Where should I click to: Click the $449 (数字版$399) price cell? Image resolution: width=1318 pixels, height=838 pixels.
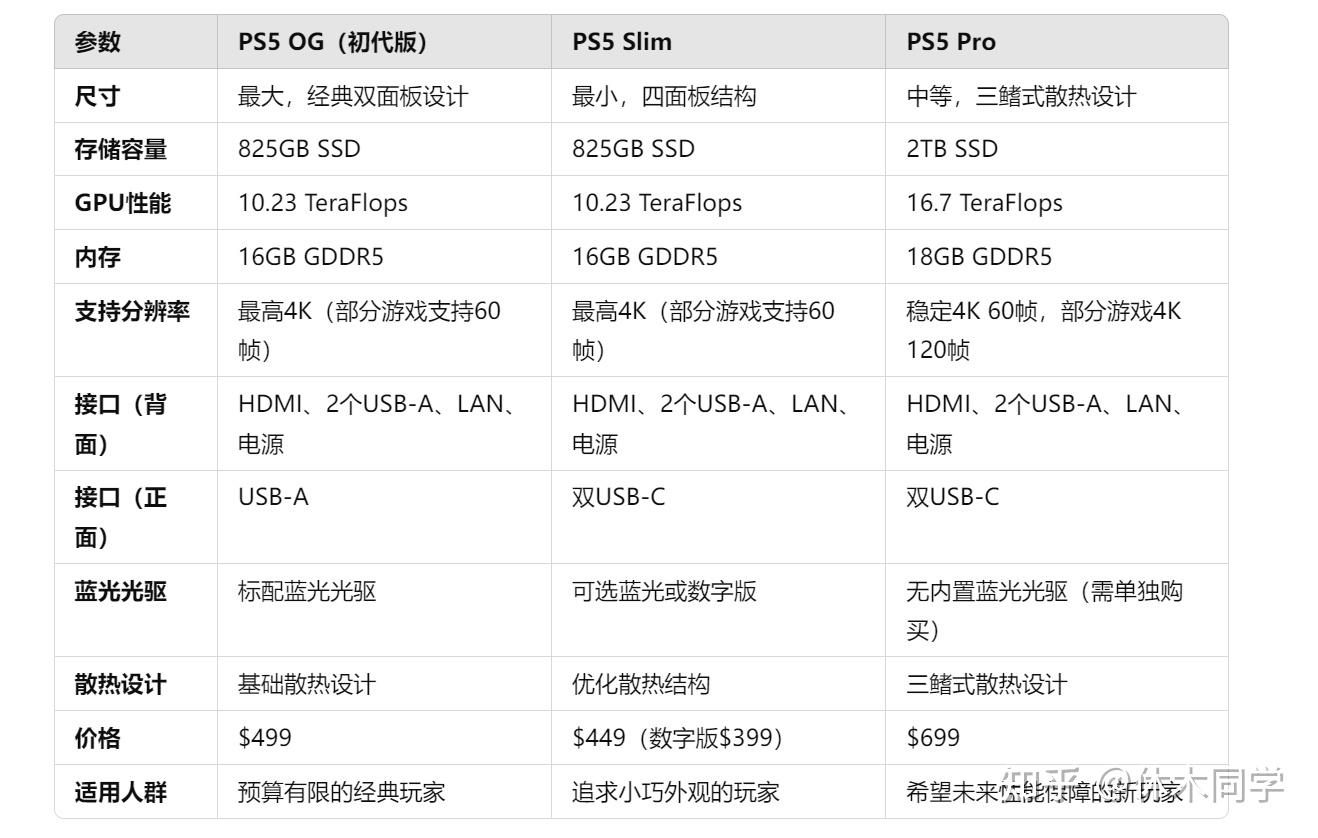[677, 738]
